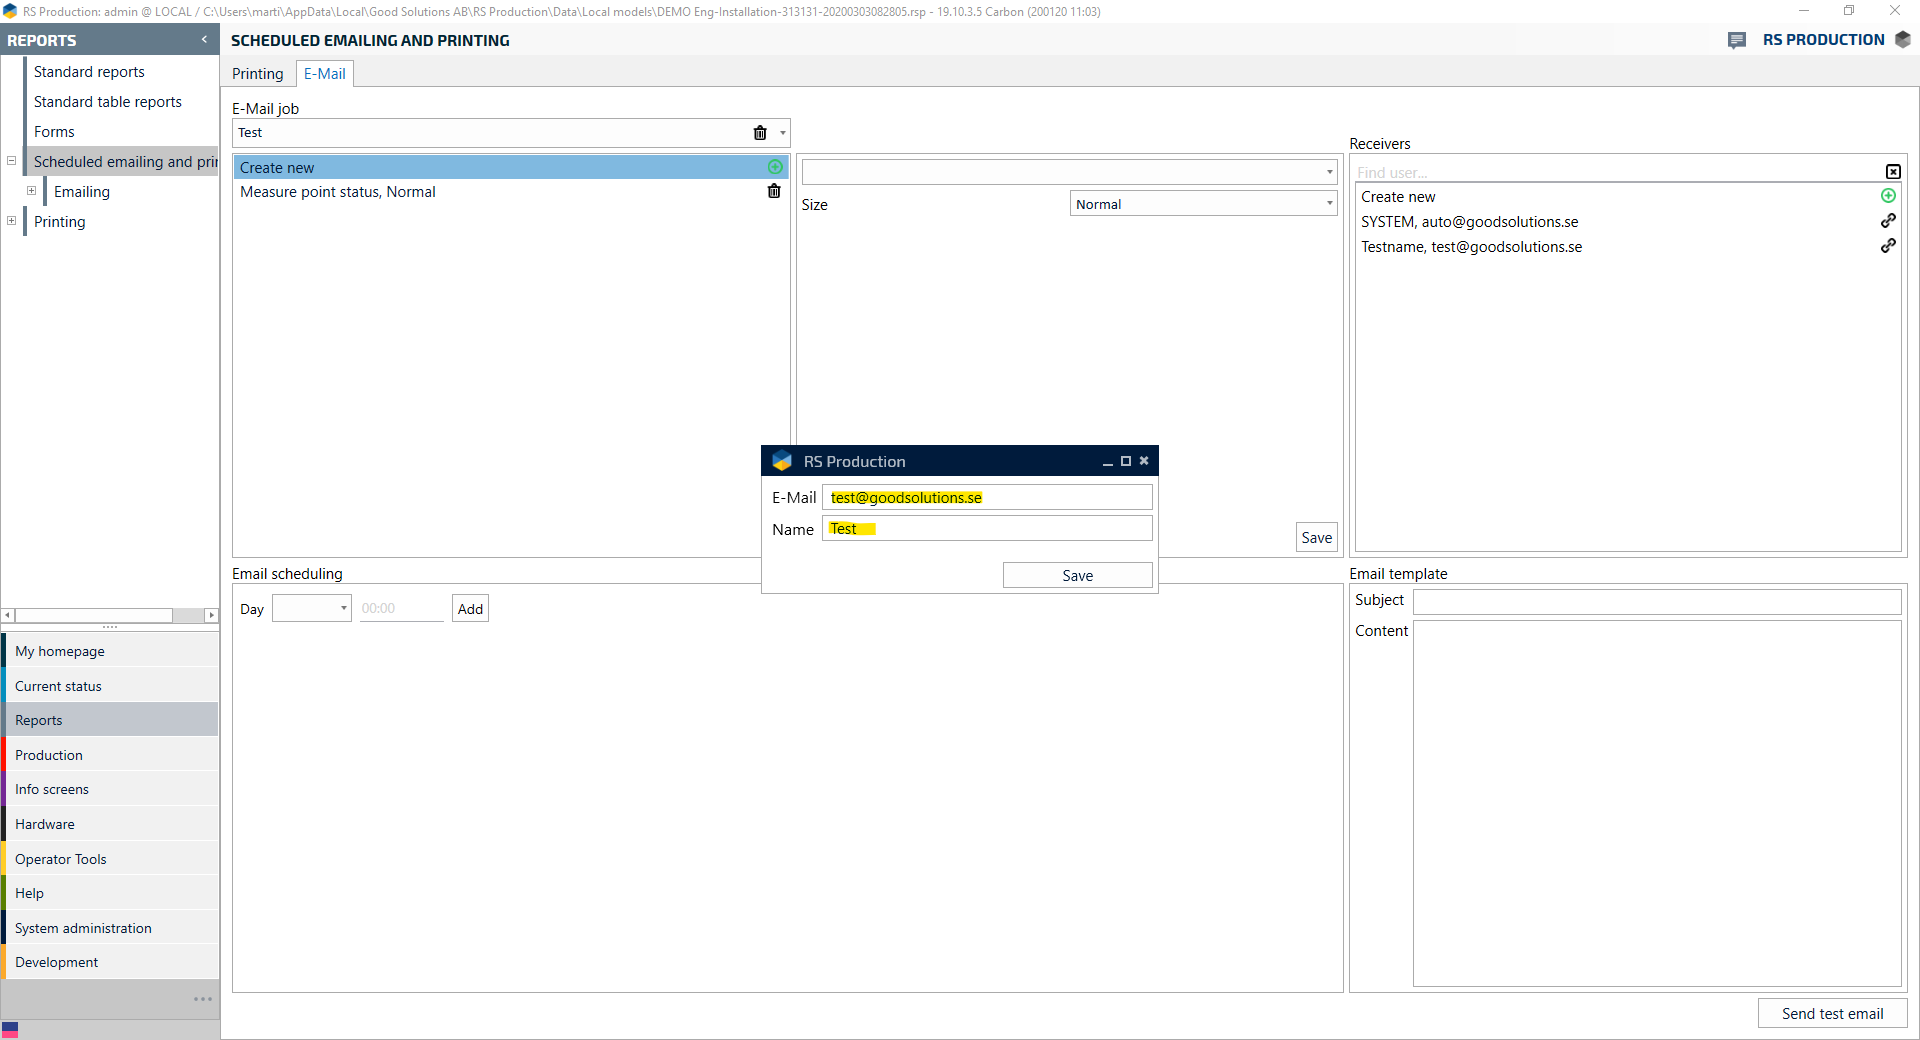Open the Size dropdown set to Normal
This screenshot has height=1040, width=1920.
coord(1329,204)
